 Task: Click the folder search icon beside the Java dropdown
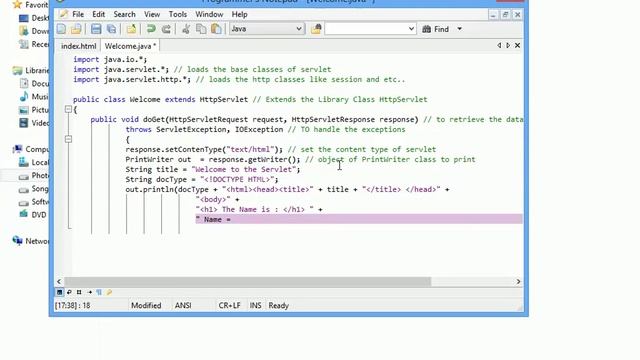[316, 29]
